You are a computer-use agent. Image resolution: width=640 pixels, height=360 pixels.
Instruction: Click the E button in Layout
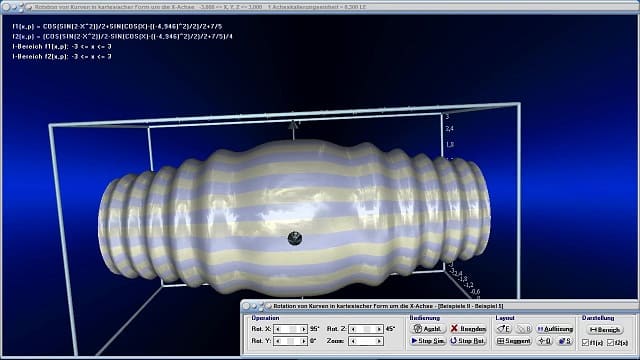coord(504,329)
